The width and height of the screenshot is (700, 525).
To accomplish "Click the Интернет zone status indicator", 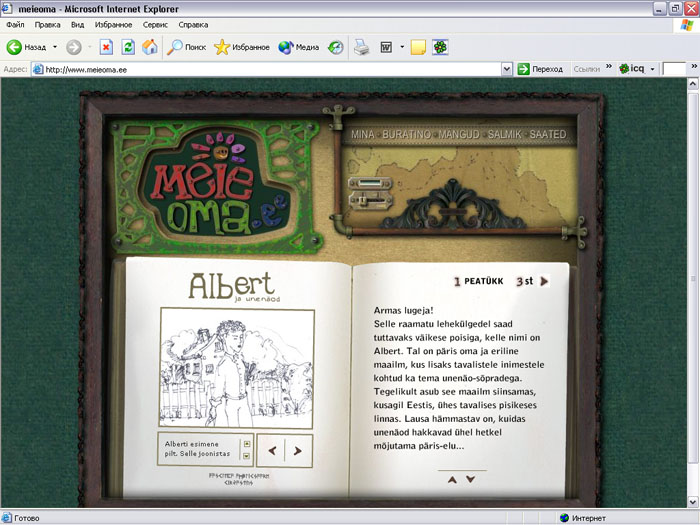I will (x=583, y=518).
